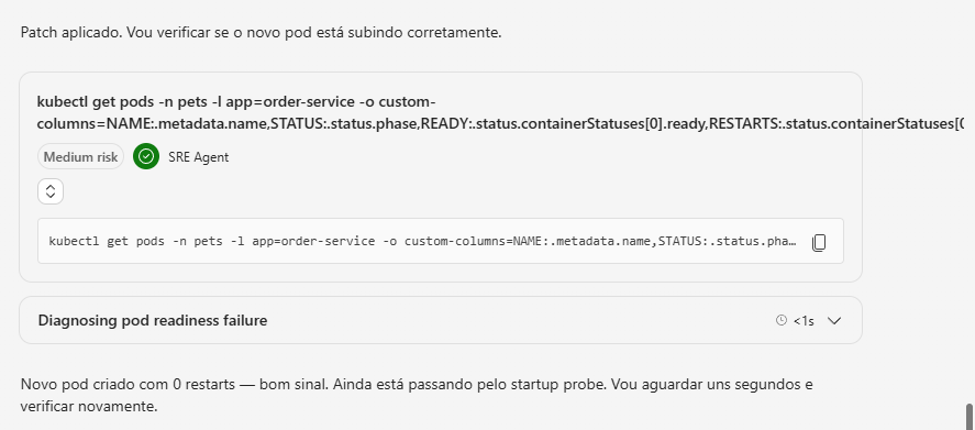Expand the chevron on Diagnosing pod readiness

pos(834,321)
